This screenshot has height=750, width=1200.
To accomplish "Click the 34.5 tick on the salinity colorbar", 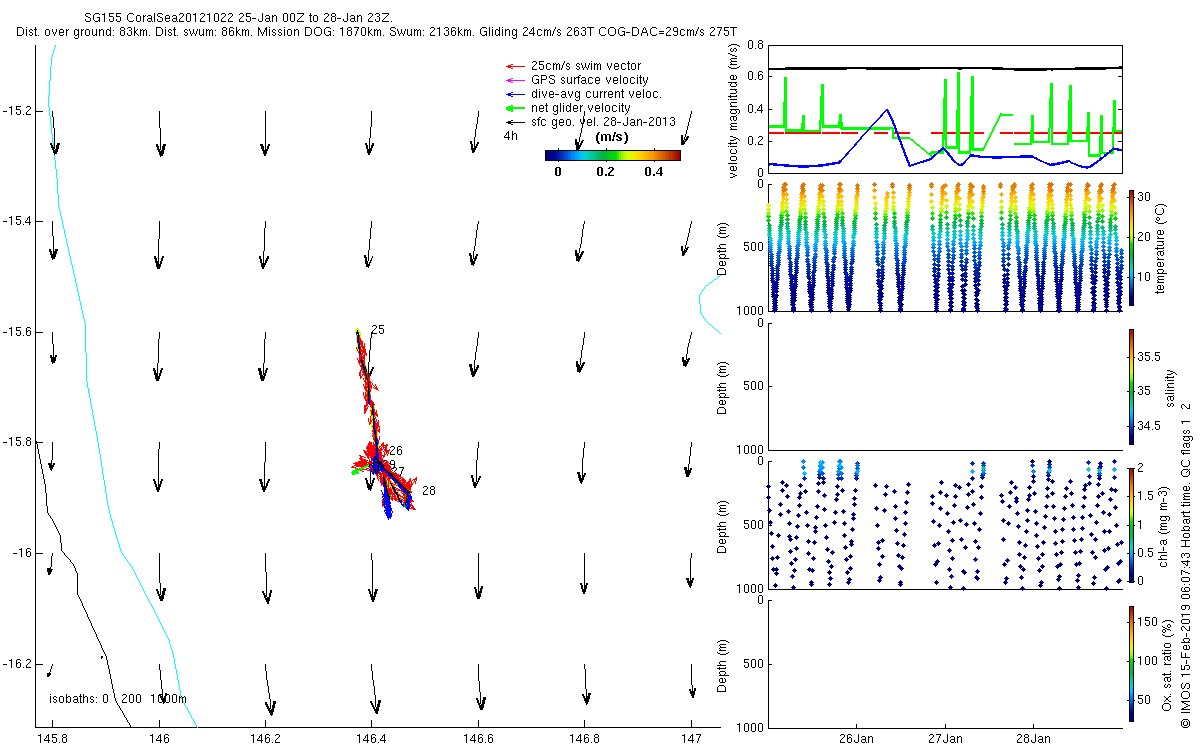I will coord(1149,426).
